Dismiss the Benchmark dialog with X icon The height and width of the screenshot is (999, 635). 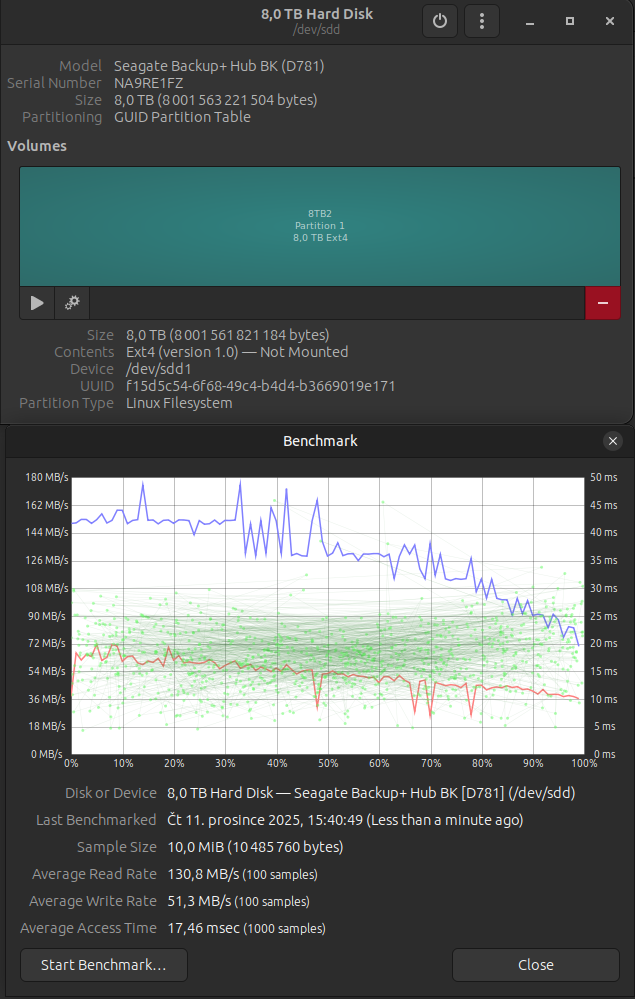(x=613, y=441)
